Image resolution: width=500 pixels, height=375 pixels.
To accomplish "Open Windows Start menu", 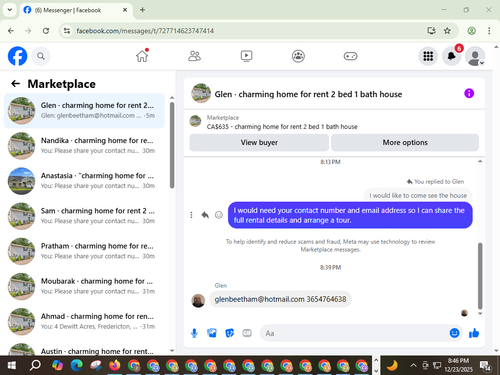I will coord(11,365).
